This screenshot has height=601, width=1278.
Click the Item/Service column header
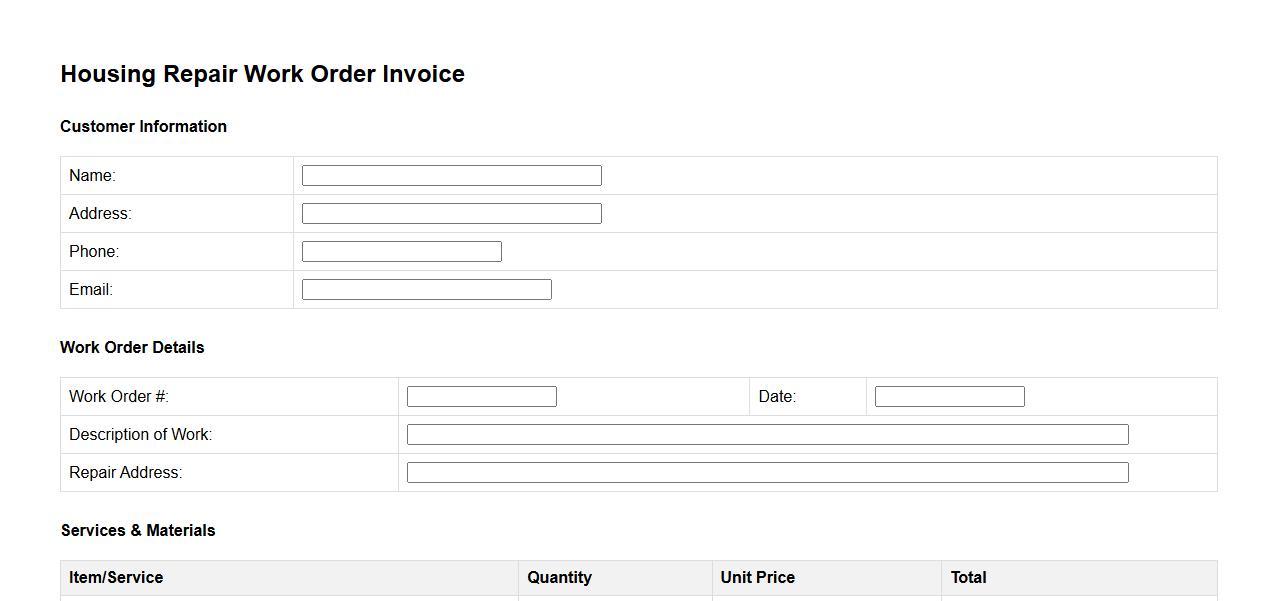pos(116,578)
